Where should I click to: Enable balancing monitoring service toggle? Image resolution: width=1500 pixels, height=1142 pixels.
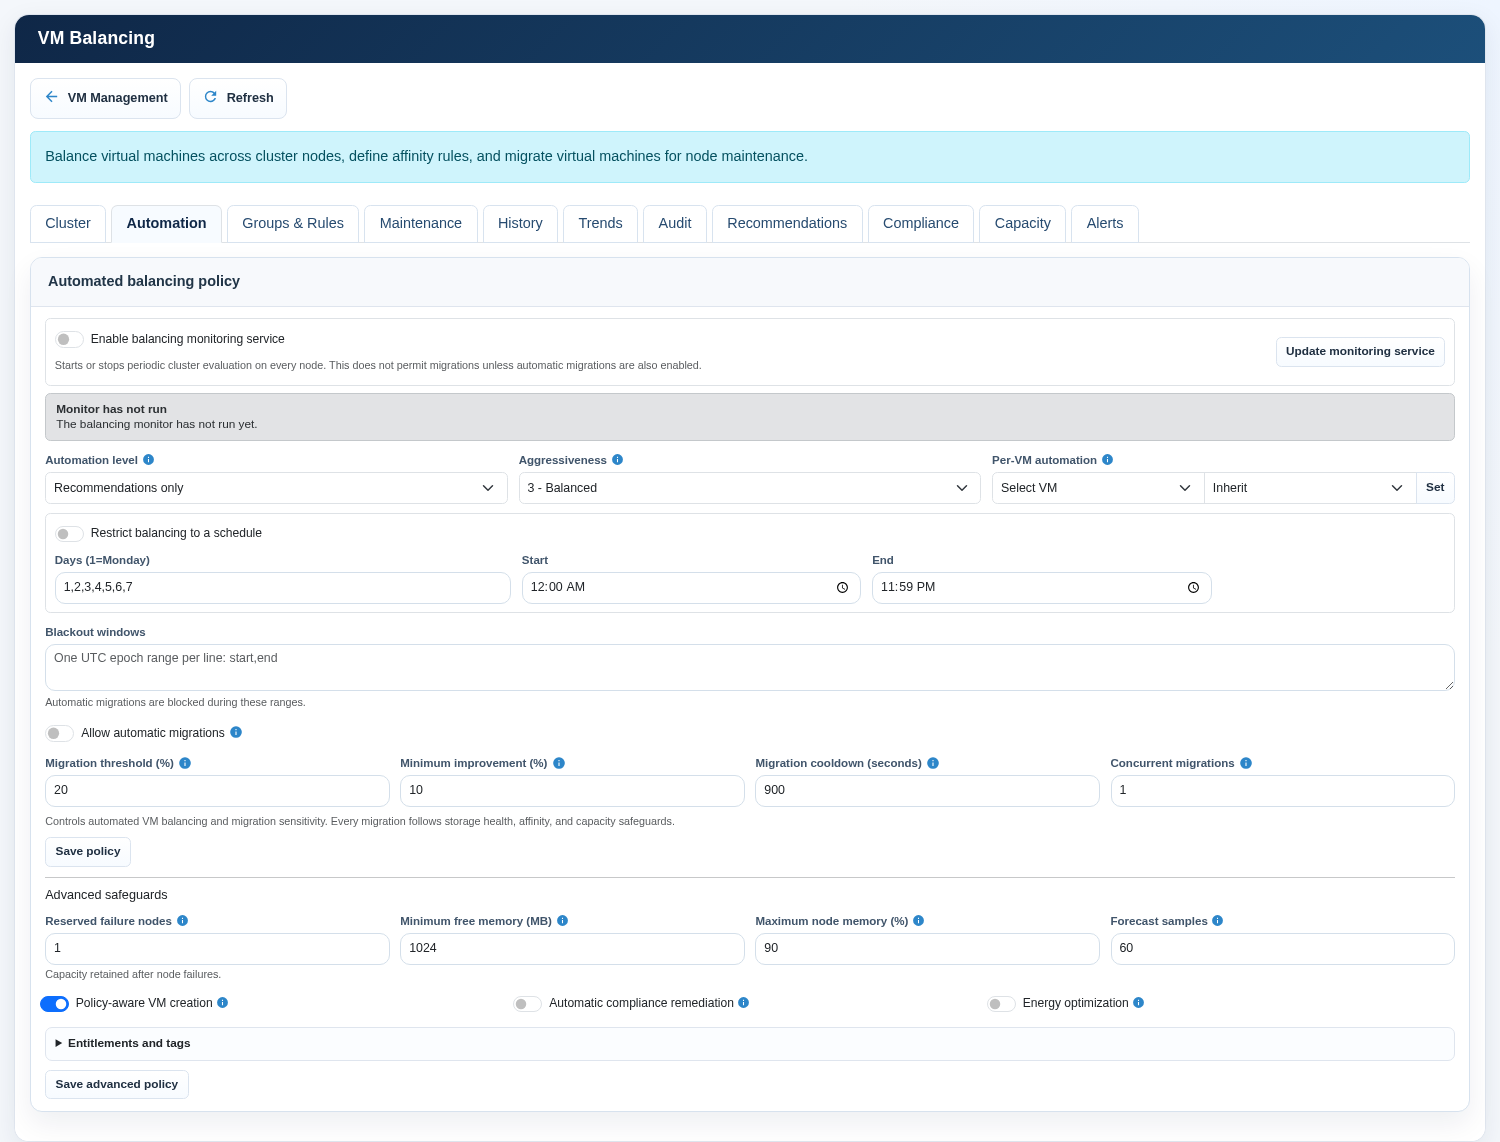tap(69, 339)
